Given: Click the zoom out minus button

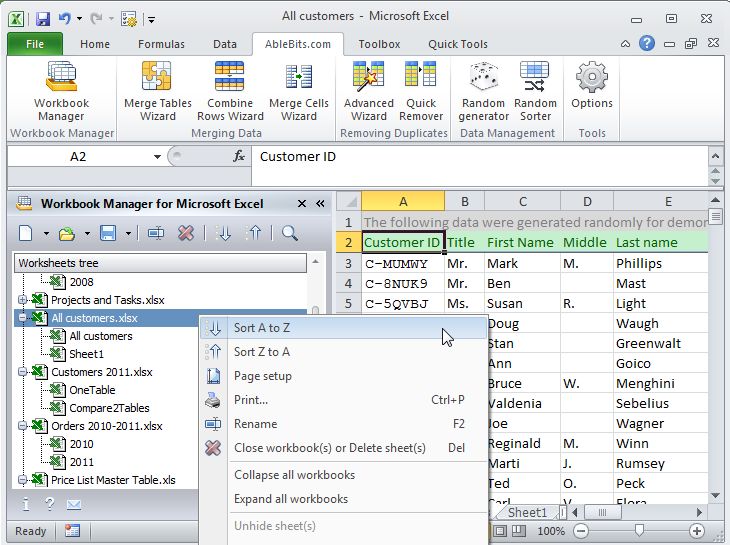Looking at the screenshot, I should [581, 531].
